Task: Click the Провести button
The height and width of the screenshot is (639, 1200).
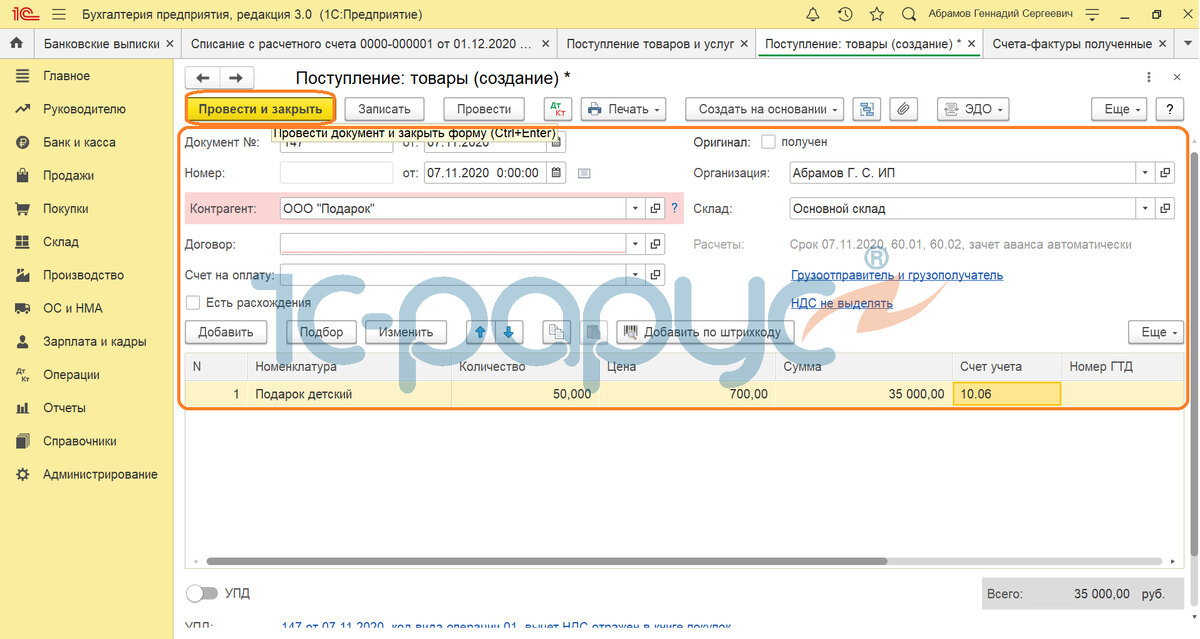Action: [484, 109]
